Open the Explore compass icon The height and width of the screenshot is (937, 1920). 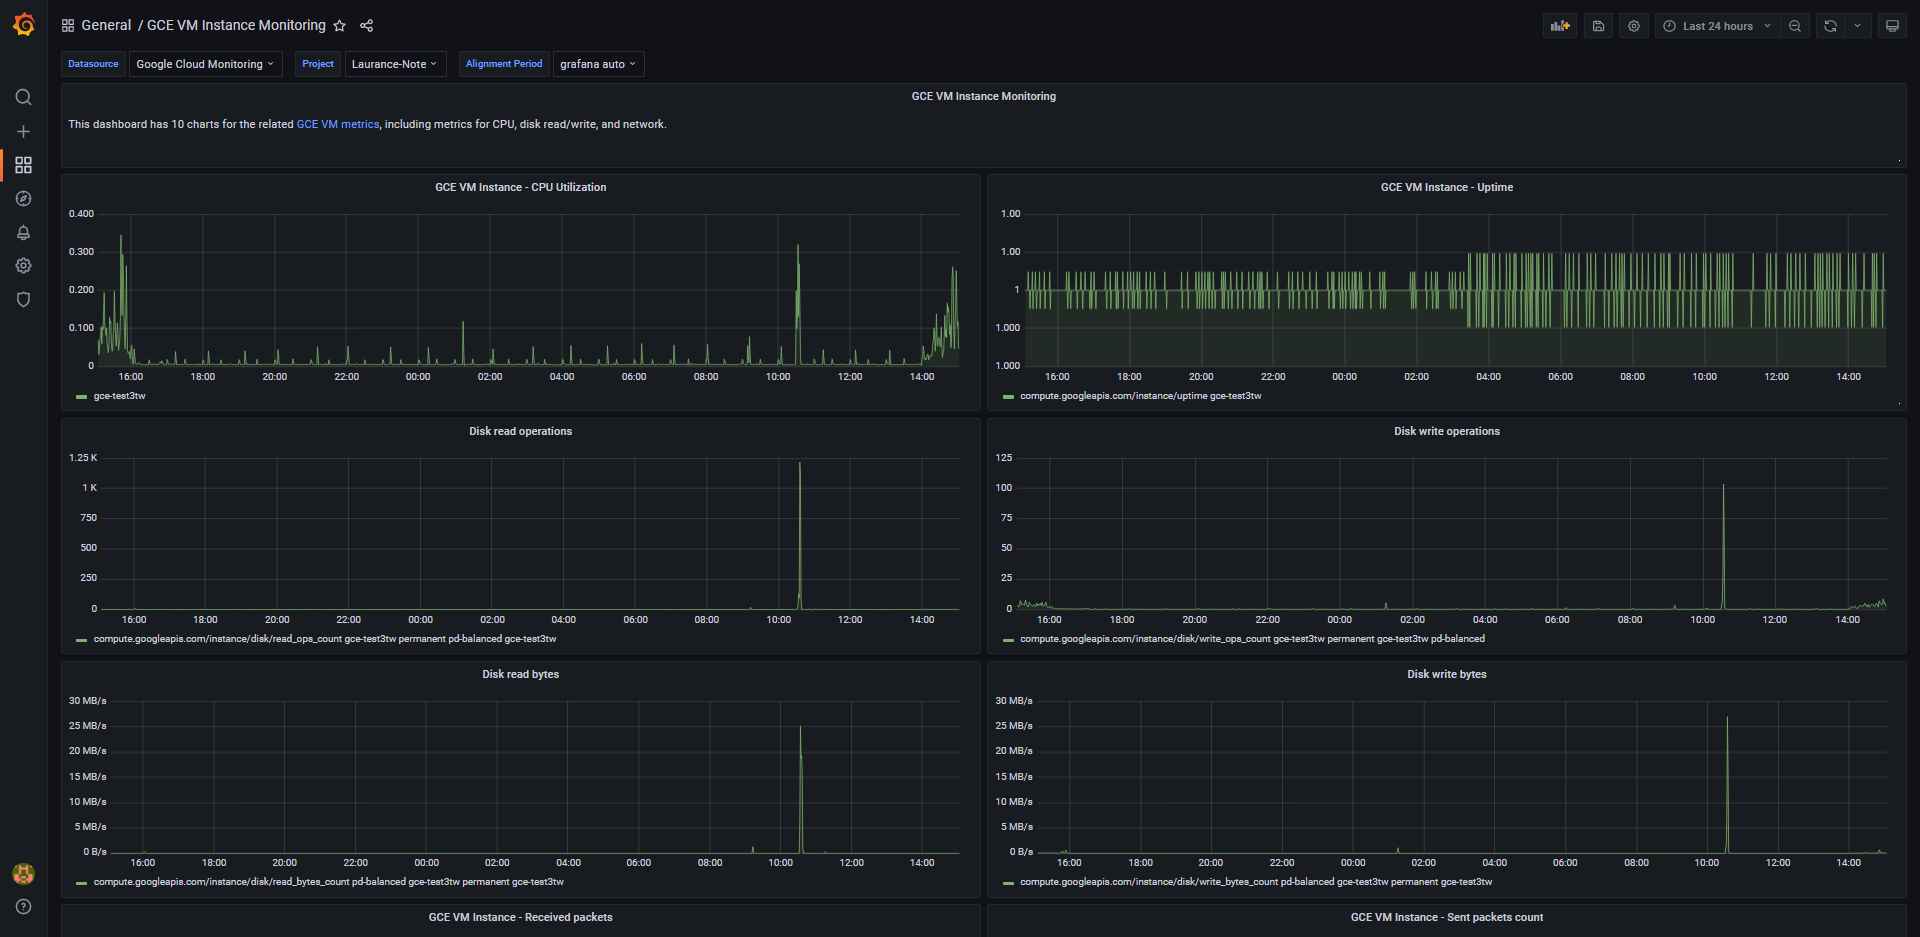23,199
